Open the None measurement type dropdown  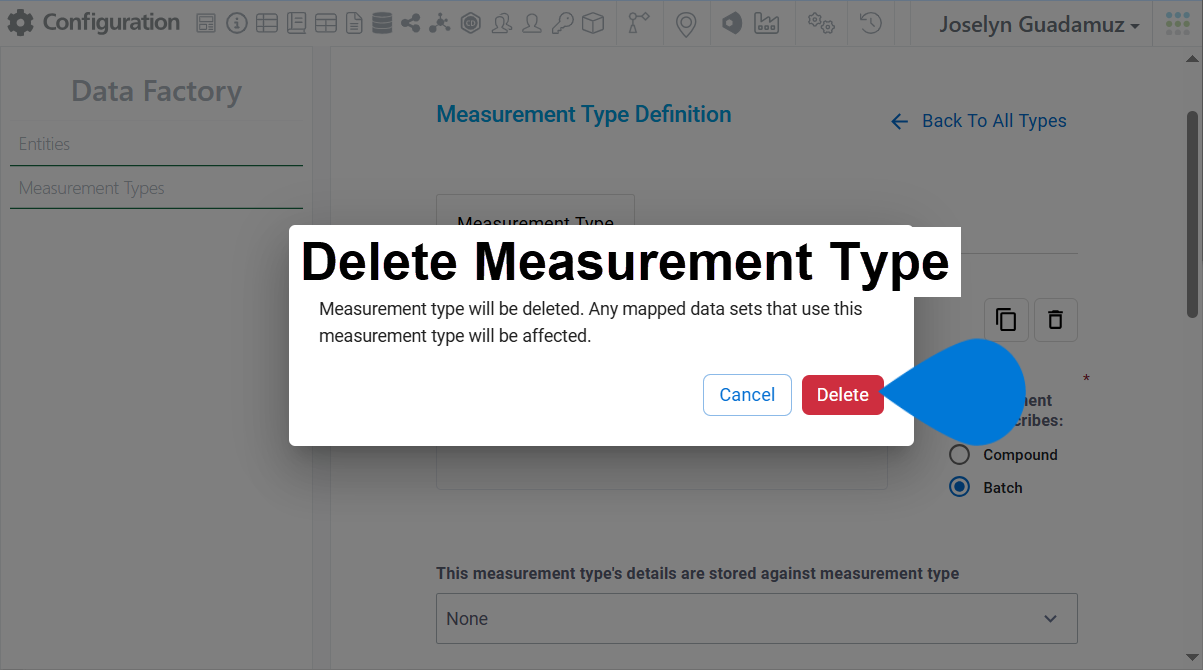(757, 618)
